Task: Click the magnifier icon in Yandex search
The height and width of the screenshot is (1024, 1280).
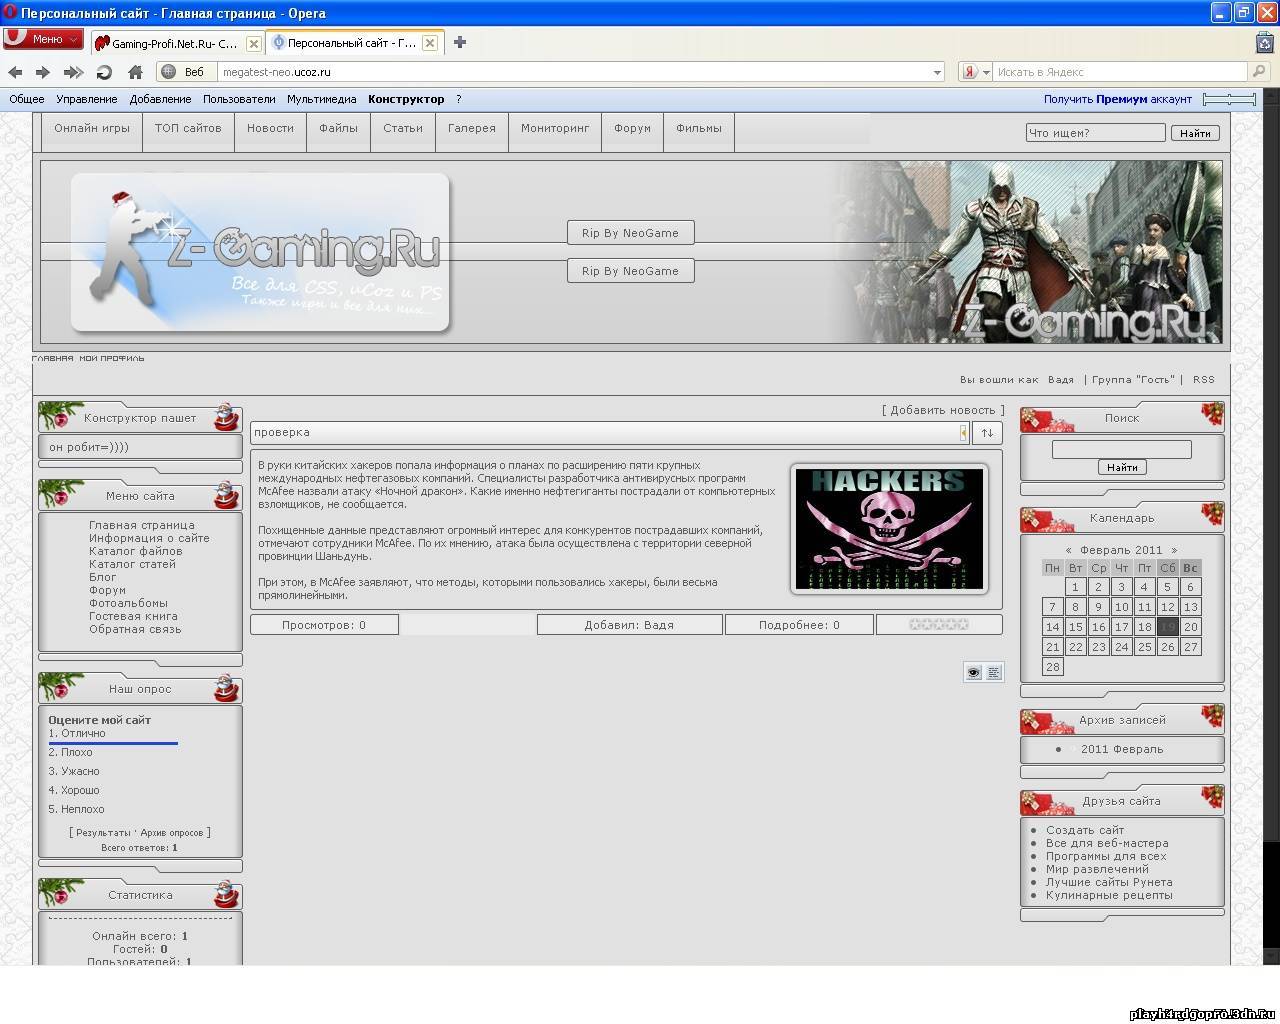Action: (1259, 72)
